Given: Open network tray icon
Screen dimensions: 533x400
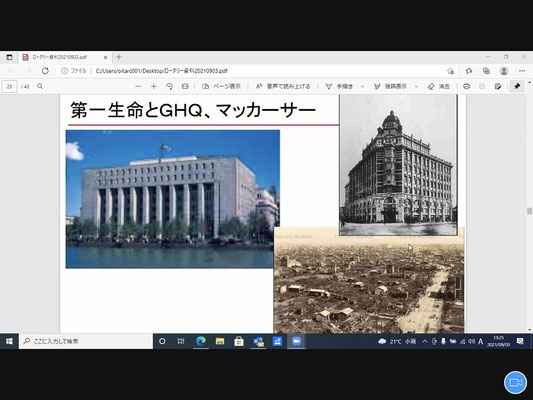Looking at the screenshot, I should click(463, 341).
